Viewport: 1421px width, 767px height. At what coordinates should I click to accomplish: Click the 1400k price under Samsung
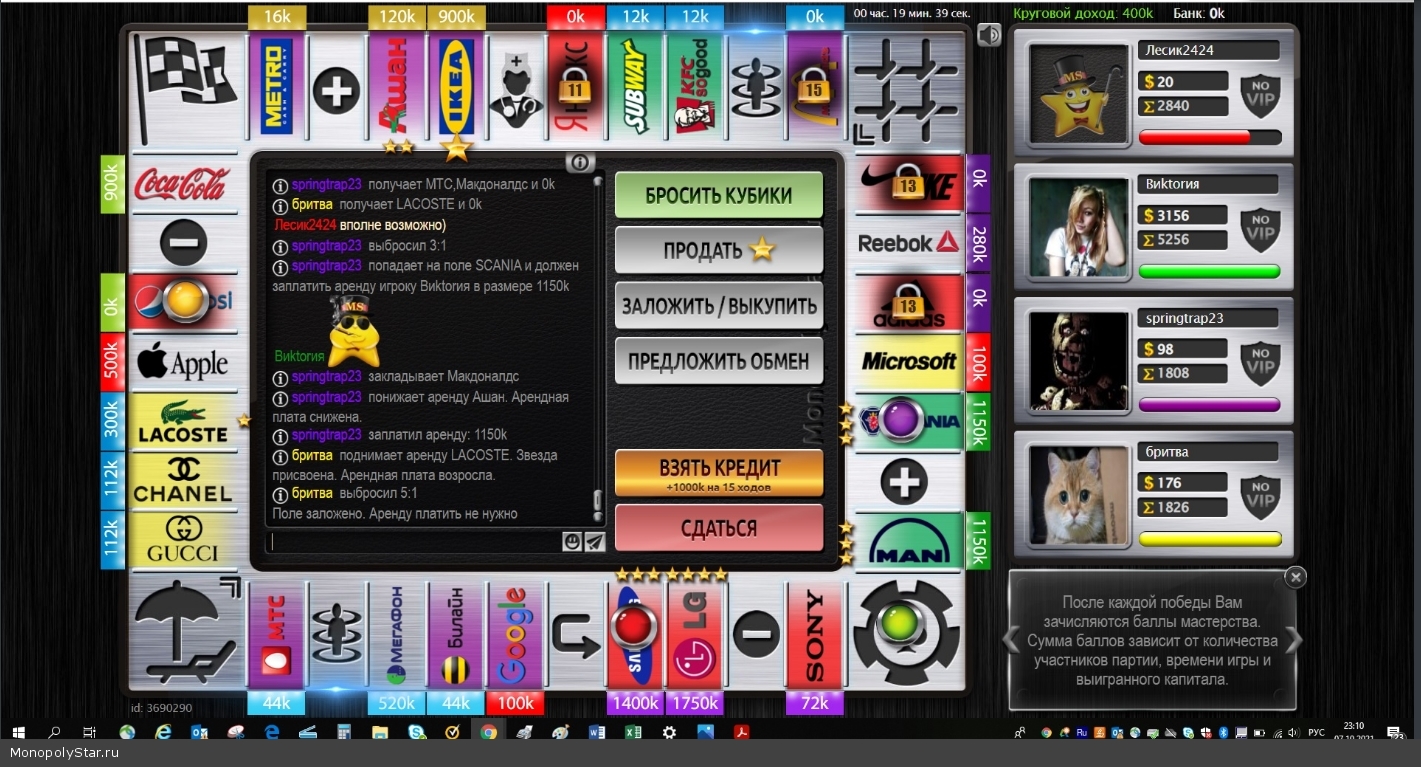pyautogui.click(x=635, y=703)
